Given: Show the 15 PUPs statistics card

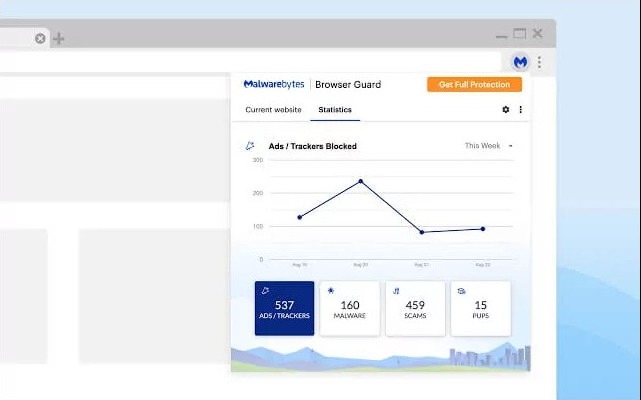Looking at the screenshot, I should (481, 308).
